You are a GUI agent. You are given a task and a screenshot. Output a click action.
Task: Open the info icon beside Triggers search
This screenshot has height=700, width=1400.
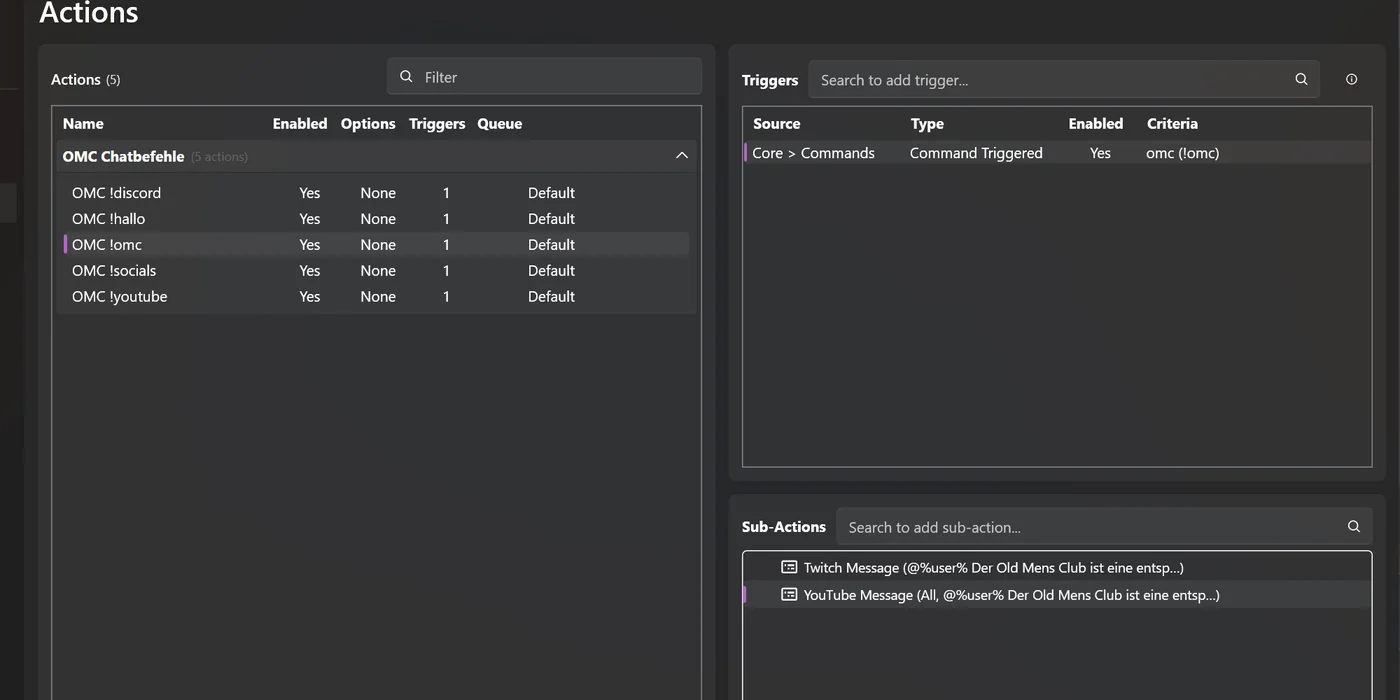point(1351,79)
